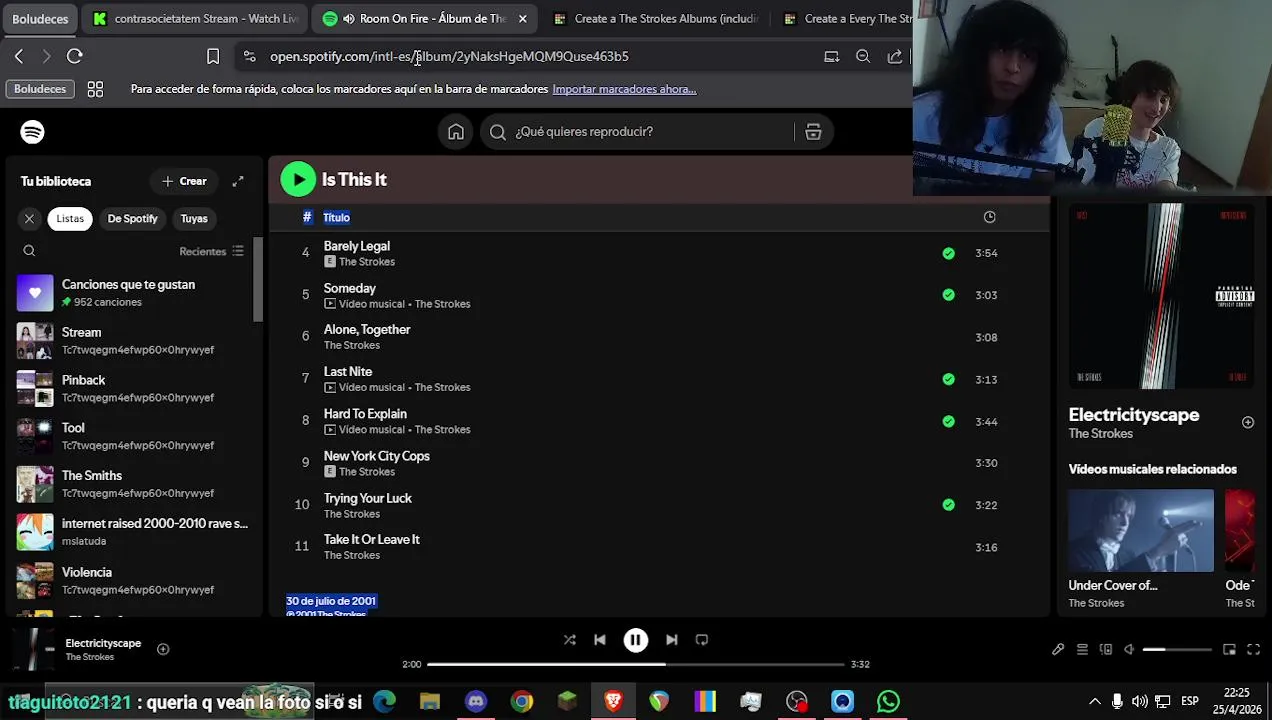Open the Canciones que te gustan playlist
Image resolution: width=1272 pixels, height=720 pixels.
pos(133,293)
